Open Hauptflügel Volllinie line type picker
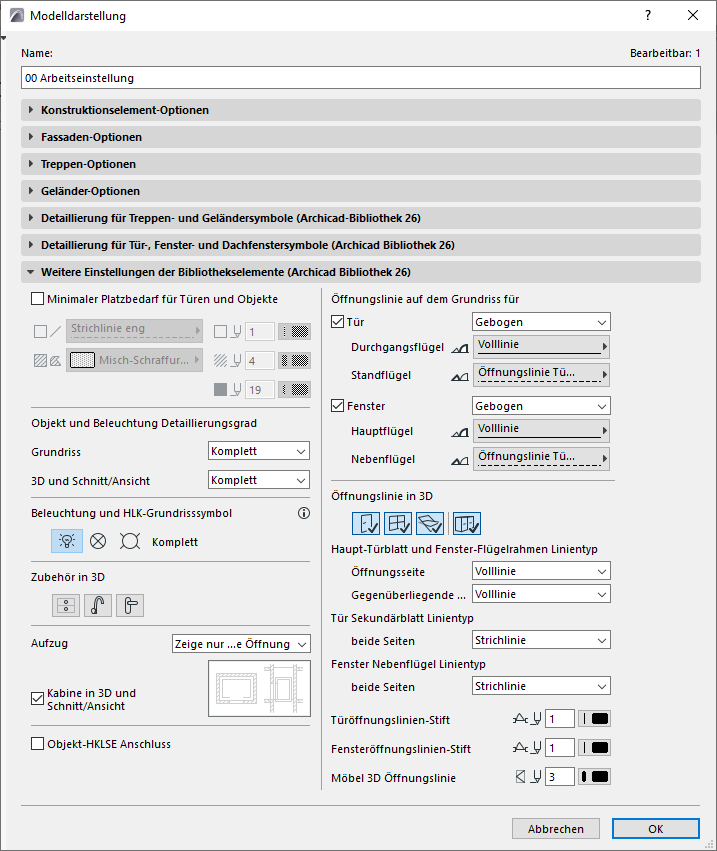717x851 pixels. 541,430
